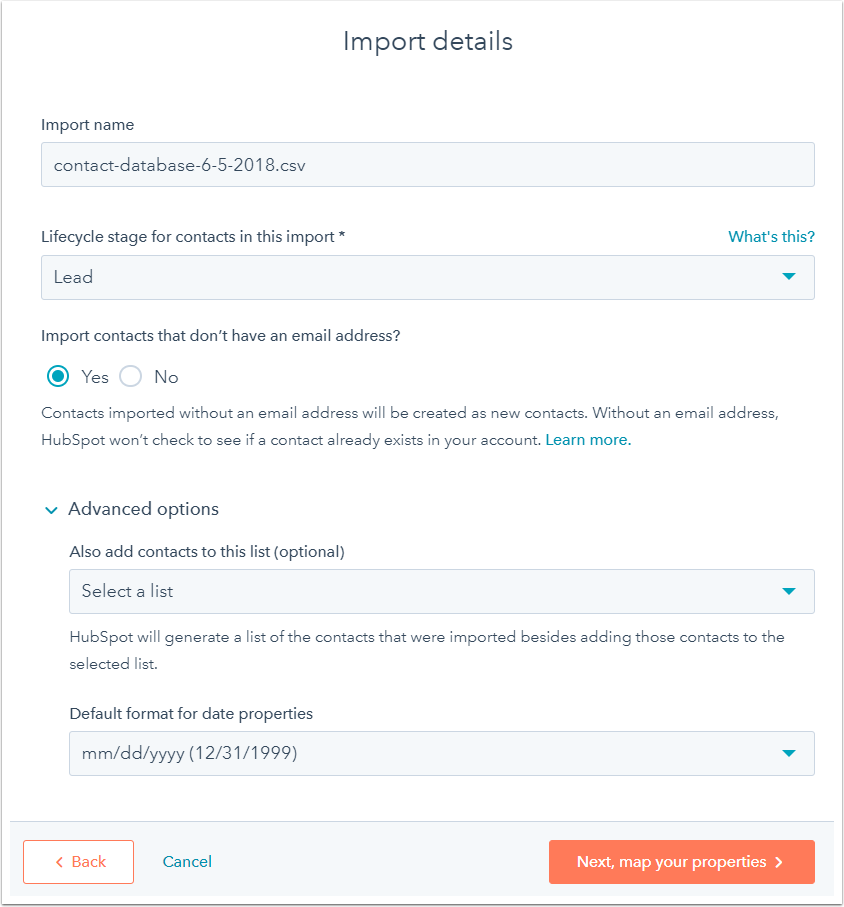Follow the Learn more link
Image resolution: width=844 pixels, height=907 pixels.
coord(588,440)
